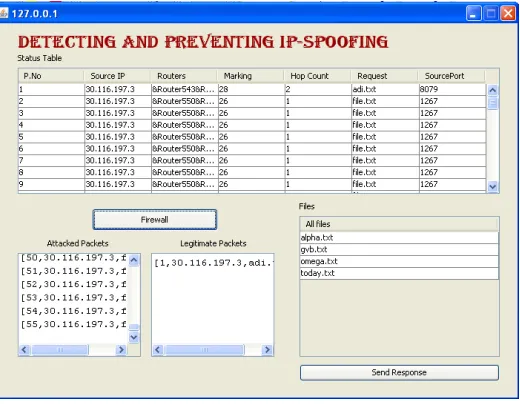Click the All files column header
Image resolution: width=520 pixels, height=404 pixels.
point(399,224)
